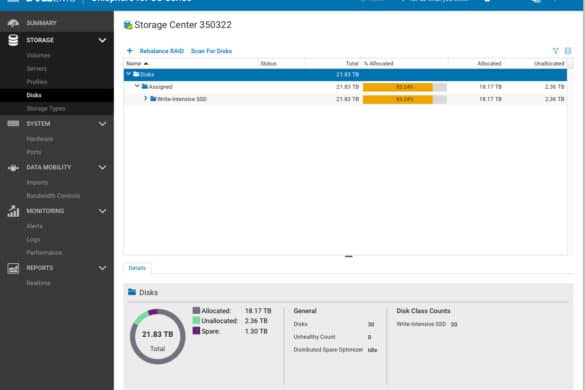Viewport: 585px width, 390px height.
Task: Open Storage Types in sidebar
Action: coord(46,109)
